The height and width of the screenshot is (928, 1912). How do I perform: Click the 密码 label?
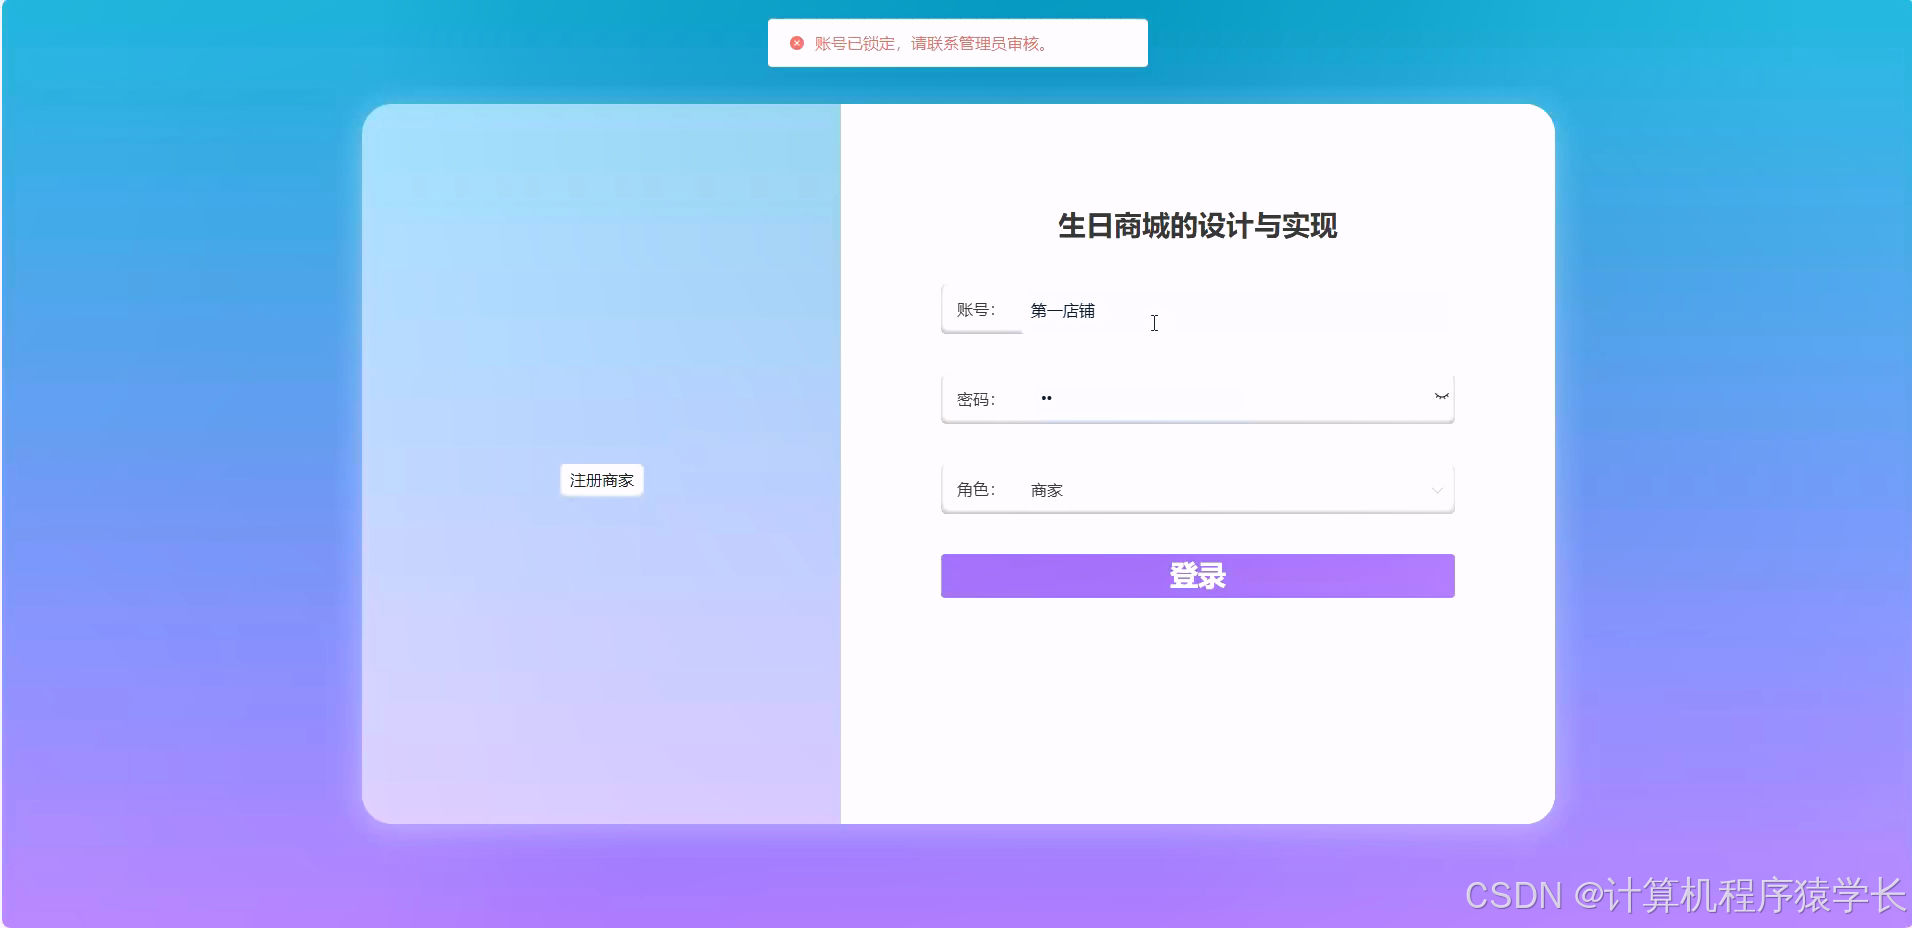pyautogui.click(x=976, y=398)
